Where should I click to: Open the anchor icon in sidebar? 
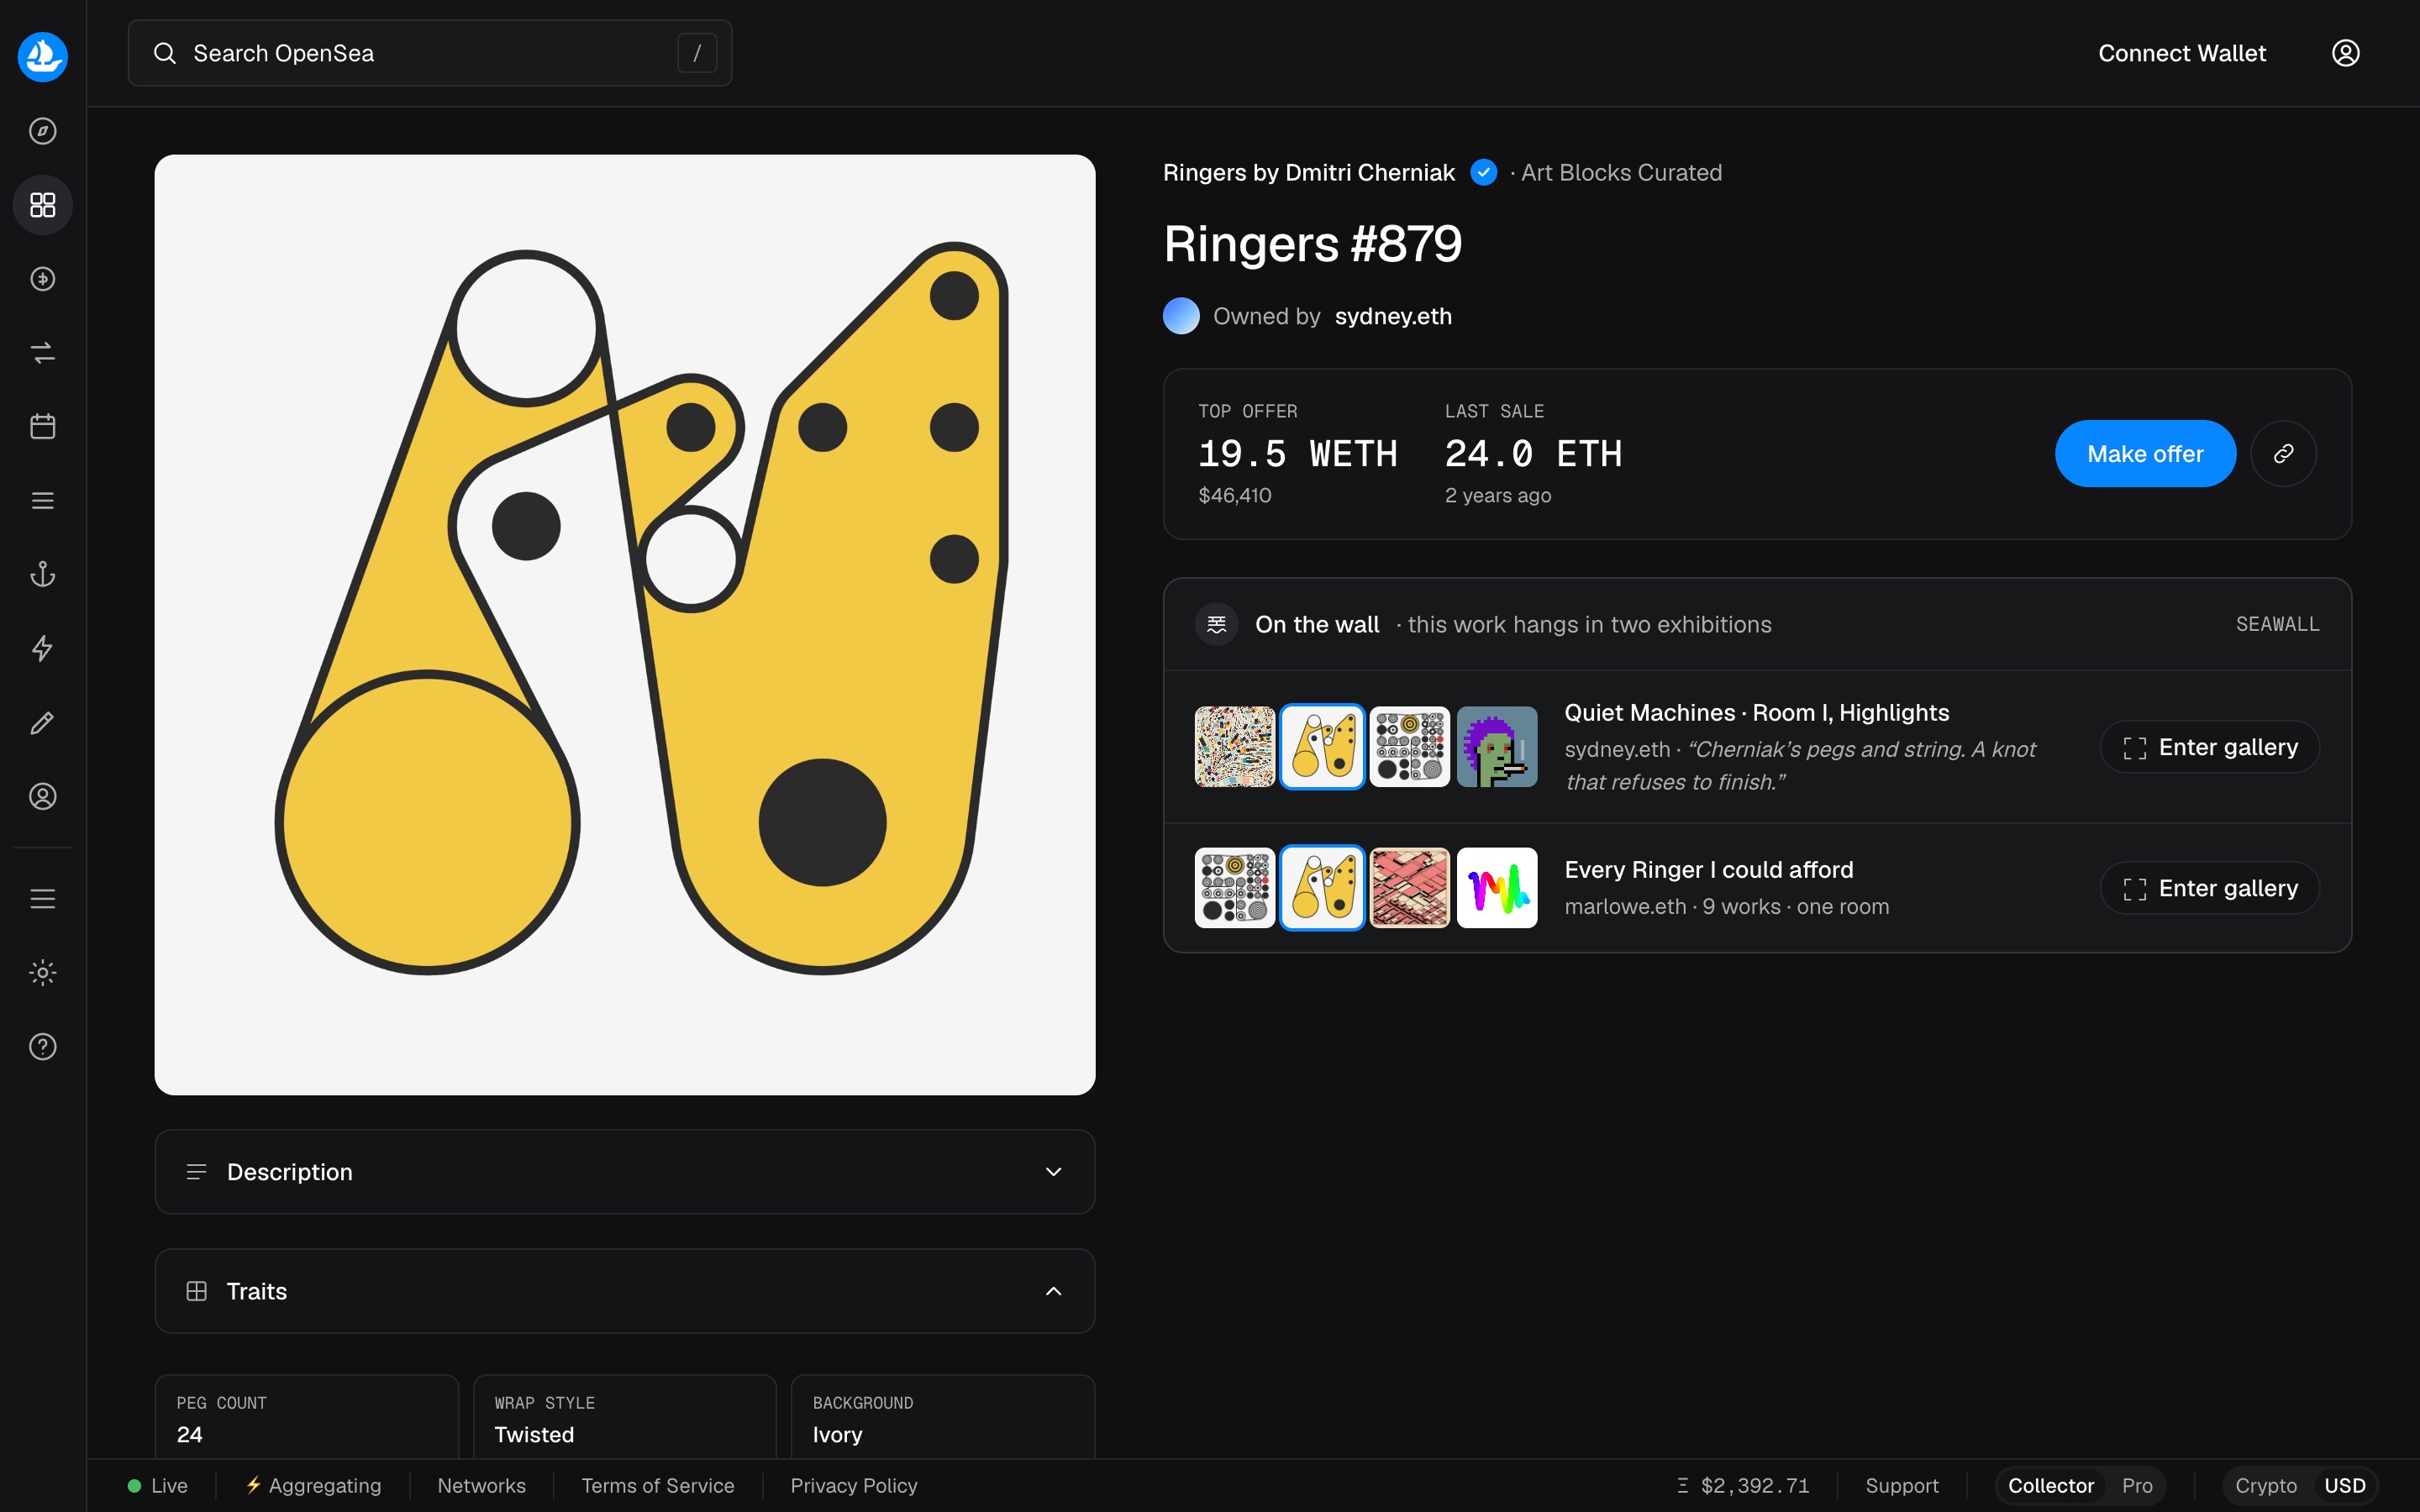43,574
